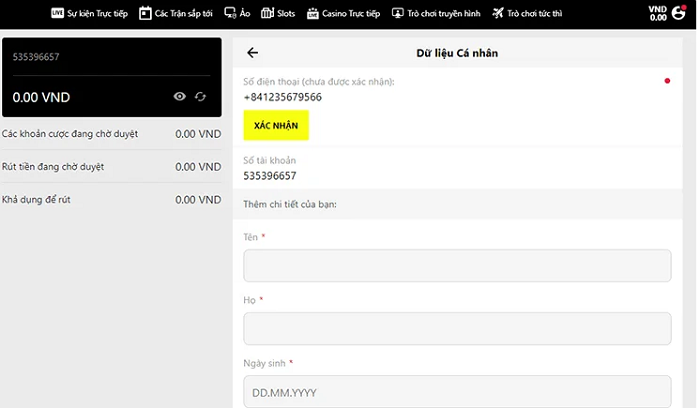Click the VND 0.00 balance in header
The image size is (700, 408).
(657, 13)
